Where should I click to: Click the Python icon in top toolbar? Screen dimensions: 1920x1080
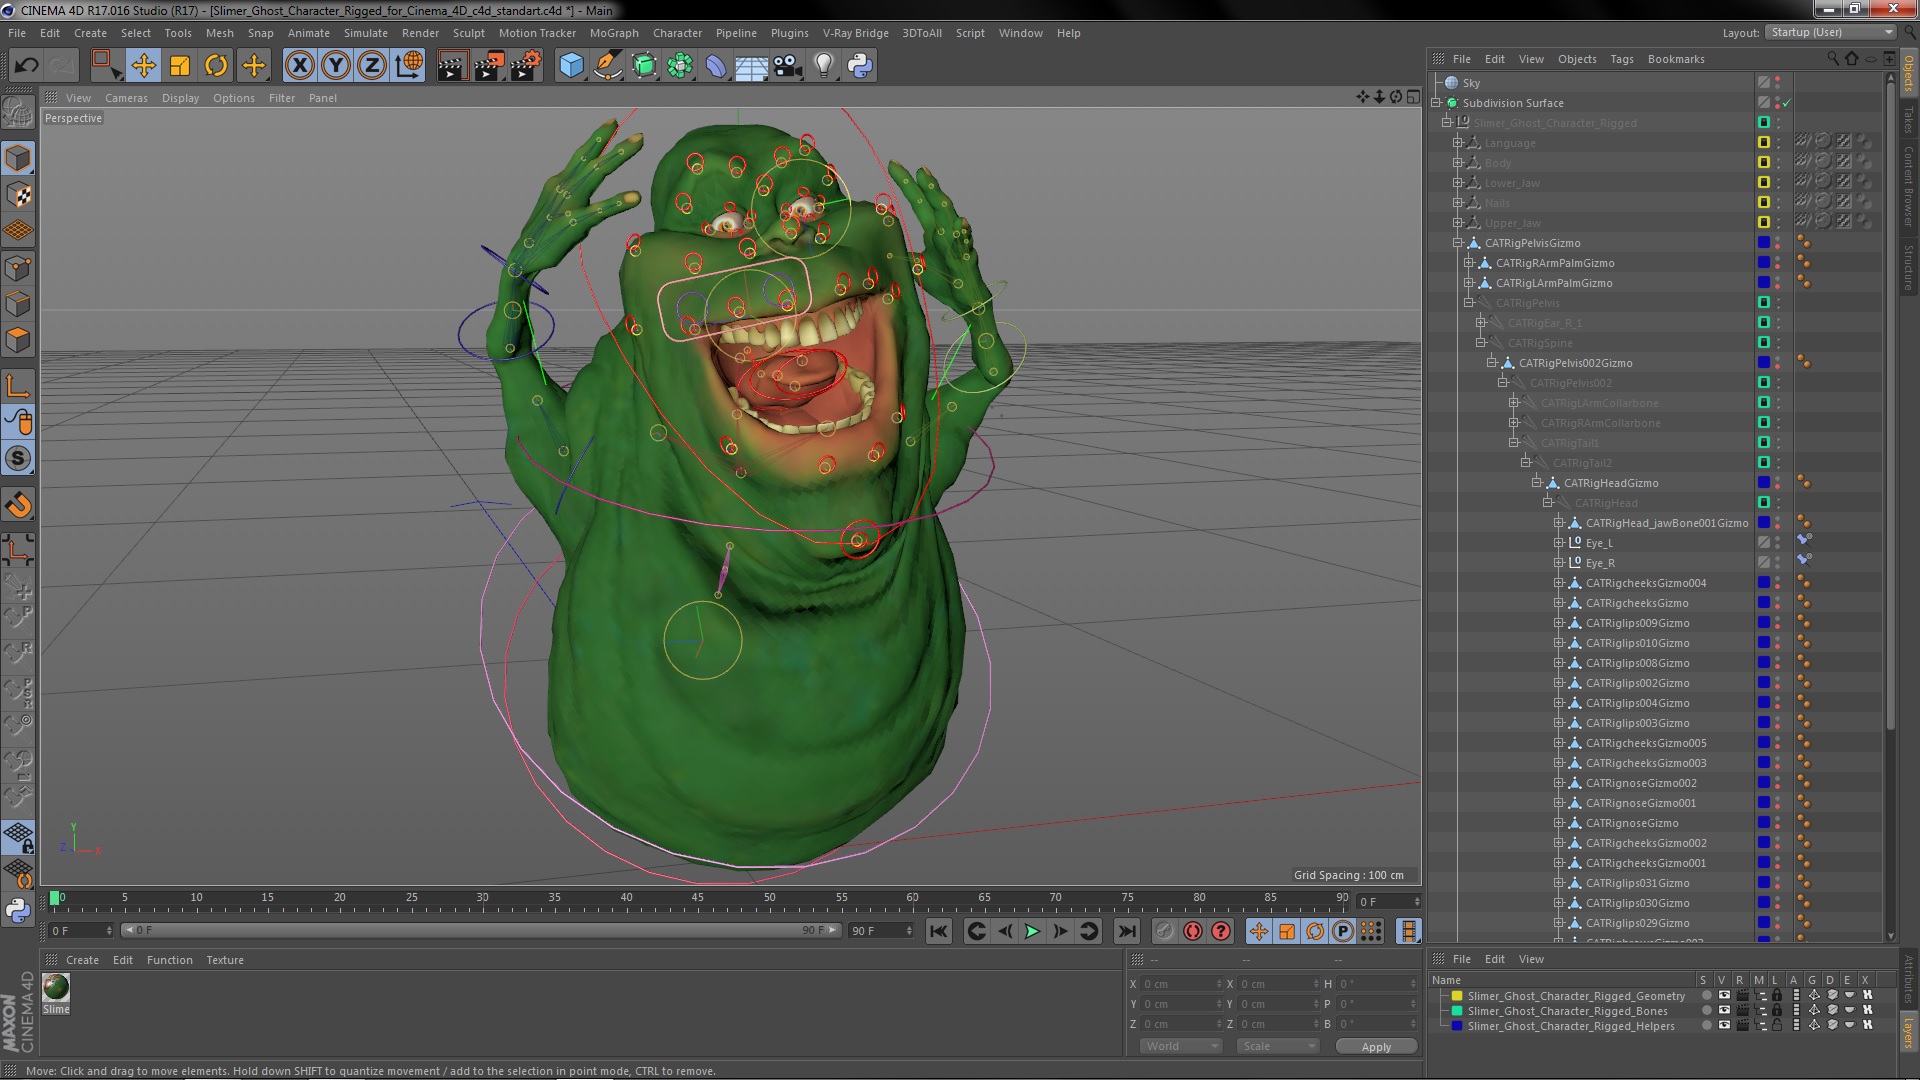(x=860, y=66)
